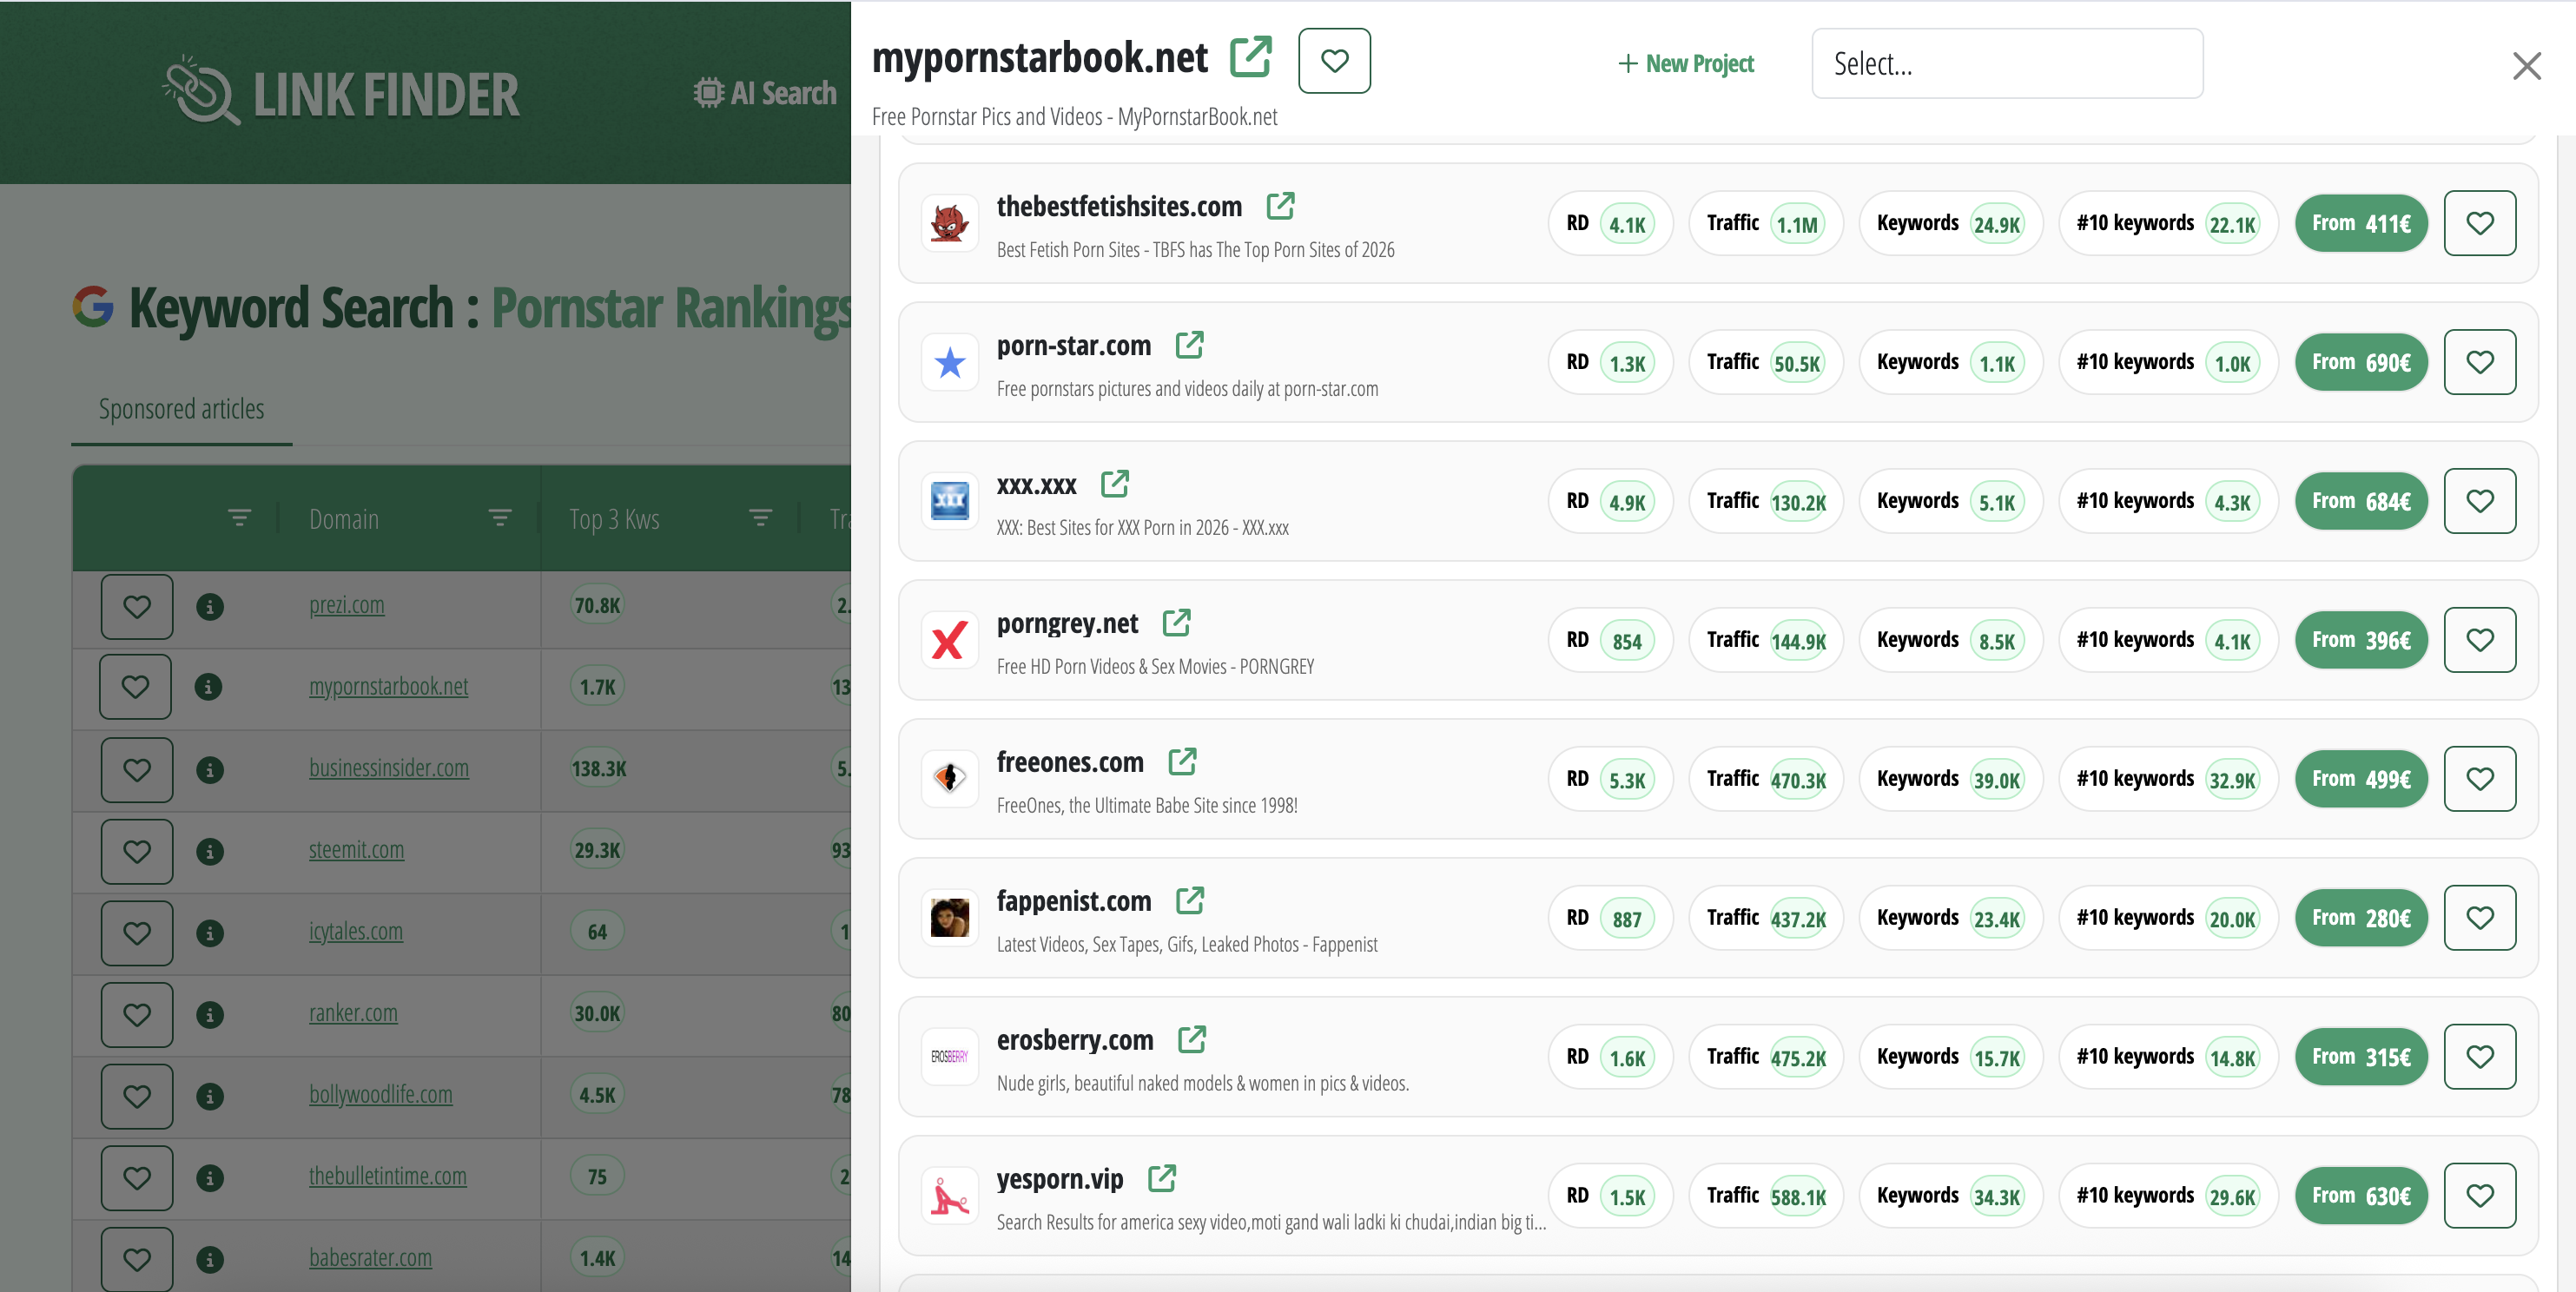2576x1292 pixels.
Task: Click the From 411€ price button
Action: (x=2360, y=223)
